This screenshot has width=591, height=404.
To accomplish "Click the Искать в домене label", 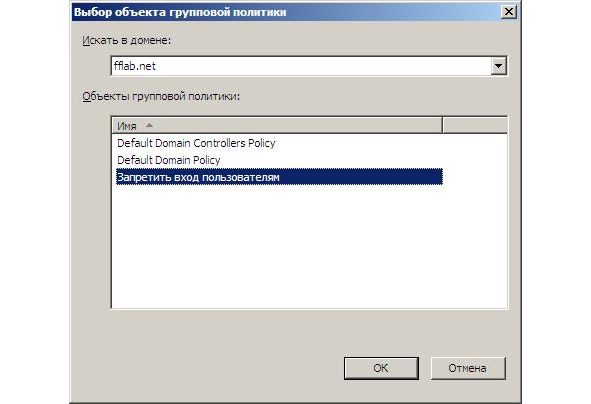I will (126, 40).
